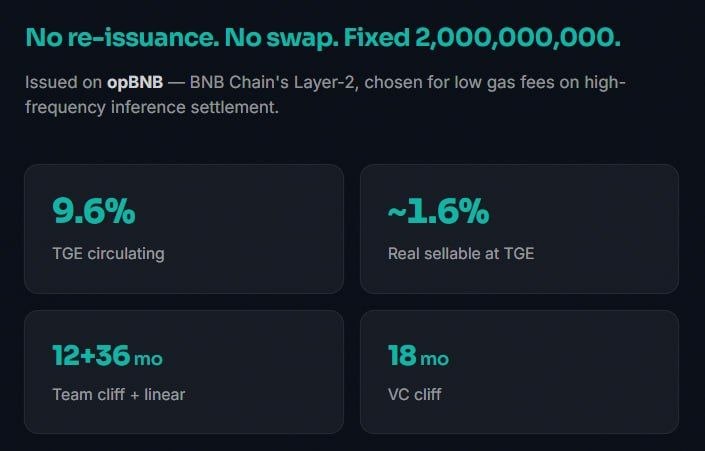Click the Team cliff + linear label
This screenshot has height=451, width=705.
(119, 394)
